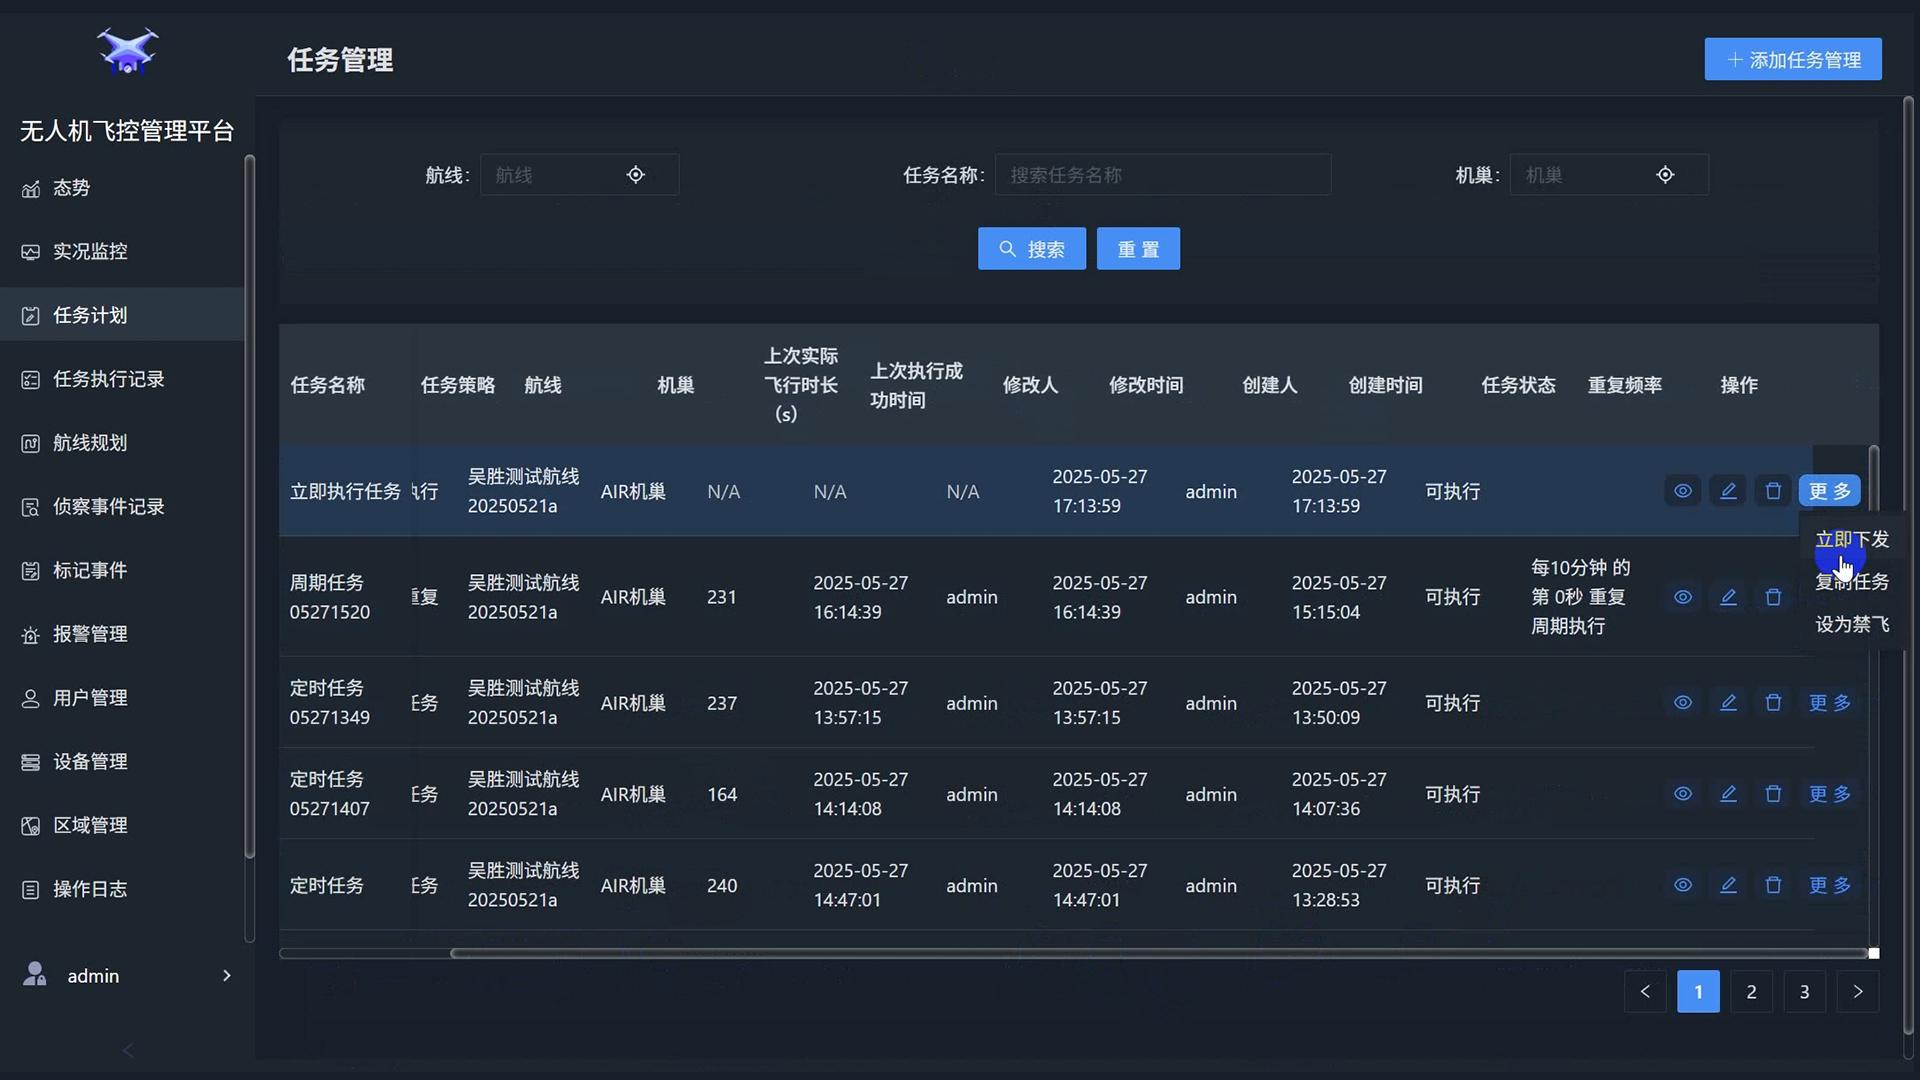The image size is (1920, 1080).
Task: Click the page vertical scrollbar
Action: 1908,565
